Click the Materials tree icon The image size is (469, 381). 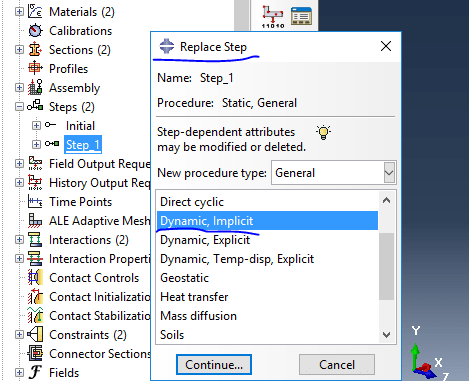click(35, 11)
